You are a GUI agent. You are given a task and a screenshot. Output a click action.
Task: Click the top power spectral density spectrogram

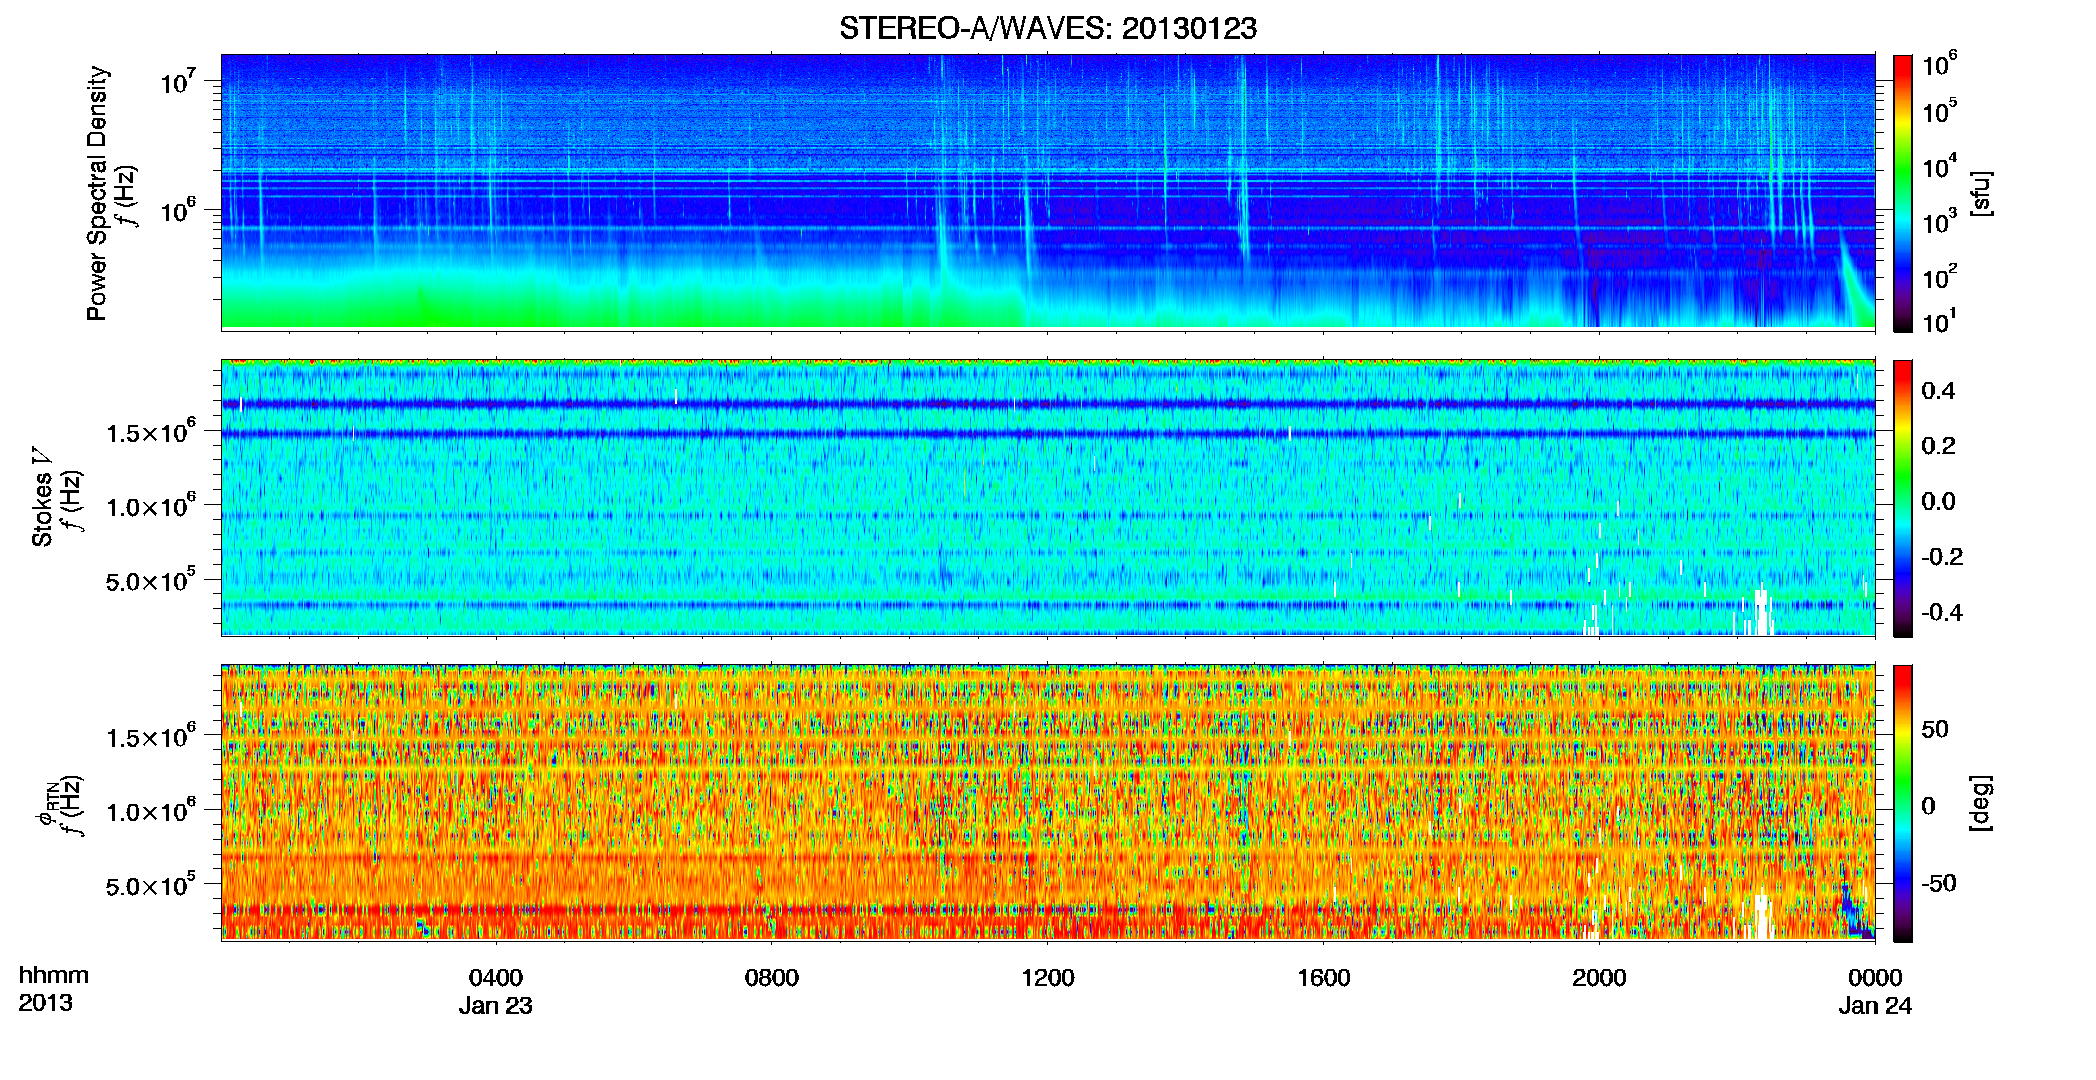point(1048,192)
